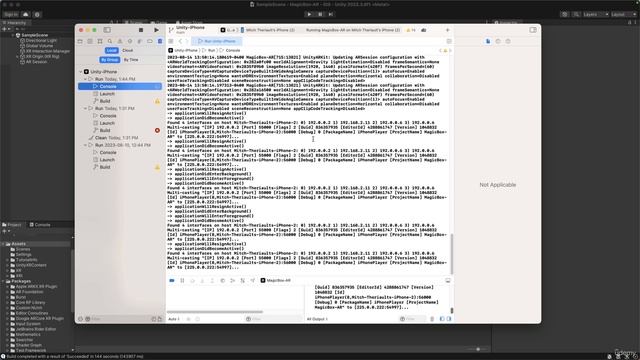Image resolution: width=640 pixels, height=360 pixels.
Task: Open Debug View Hierarchy icon
Action: (x=222, y=280)
